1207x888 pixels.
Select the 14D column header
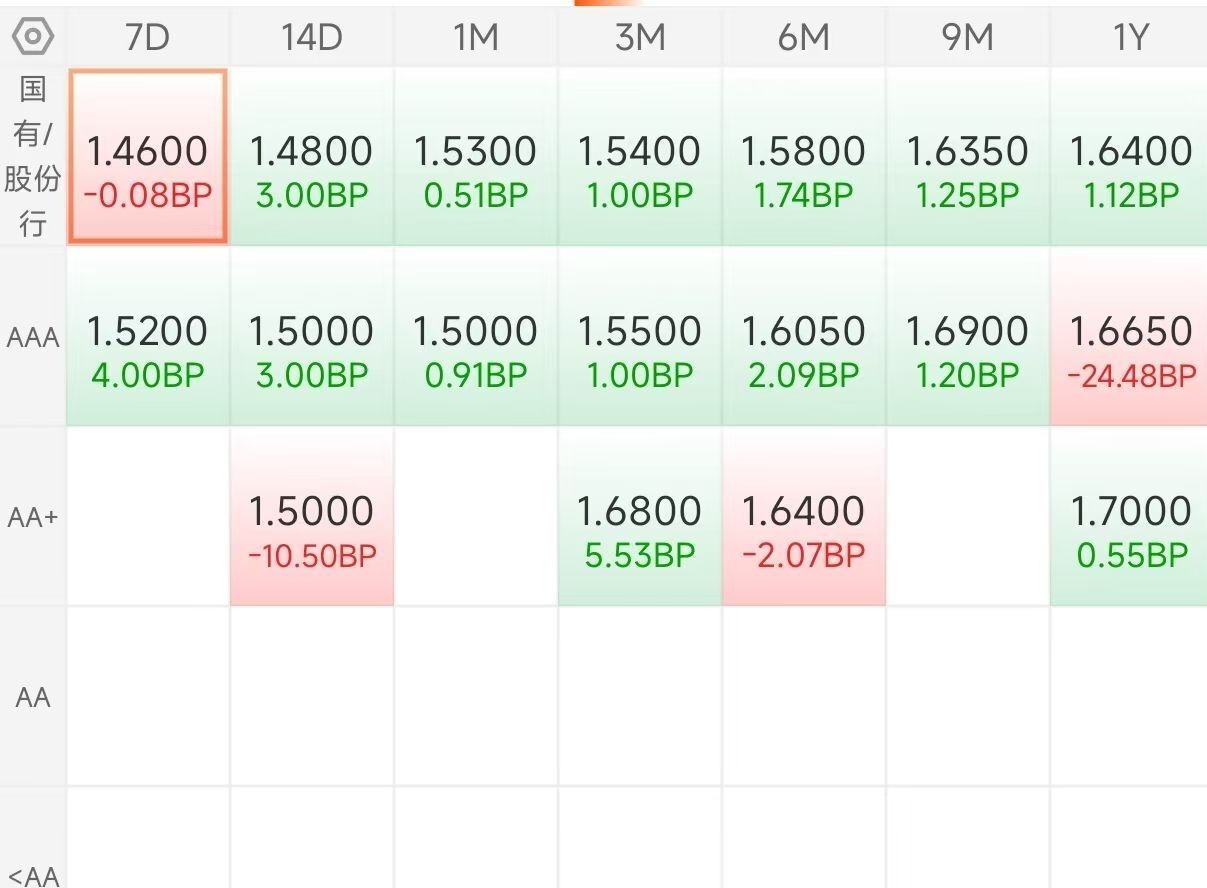tap(311, 38)
